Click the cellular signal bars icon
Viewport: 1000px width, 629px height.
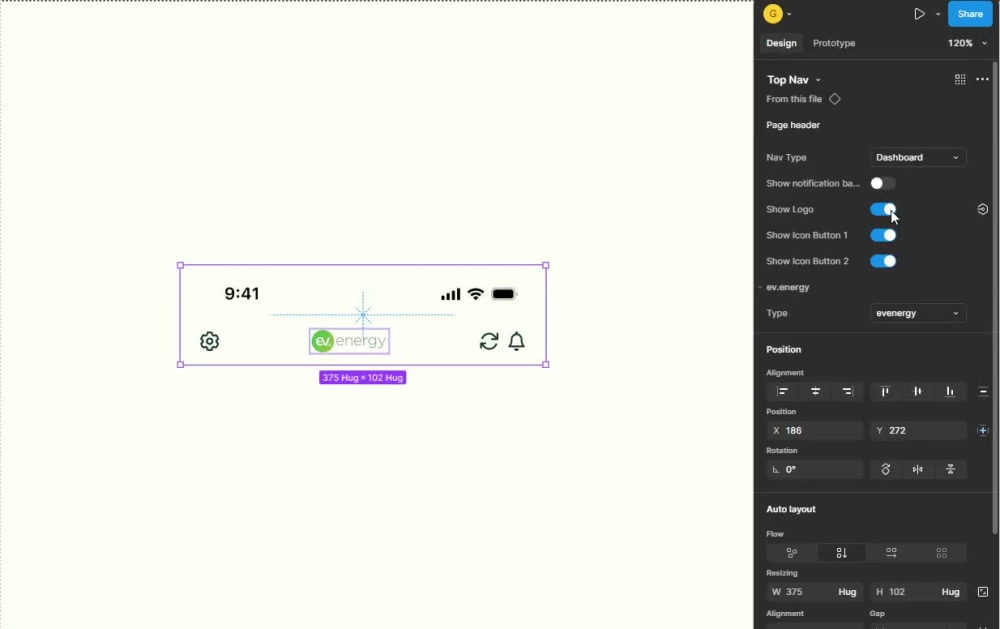[x=450, y=294]
